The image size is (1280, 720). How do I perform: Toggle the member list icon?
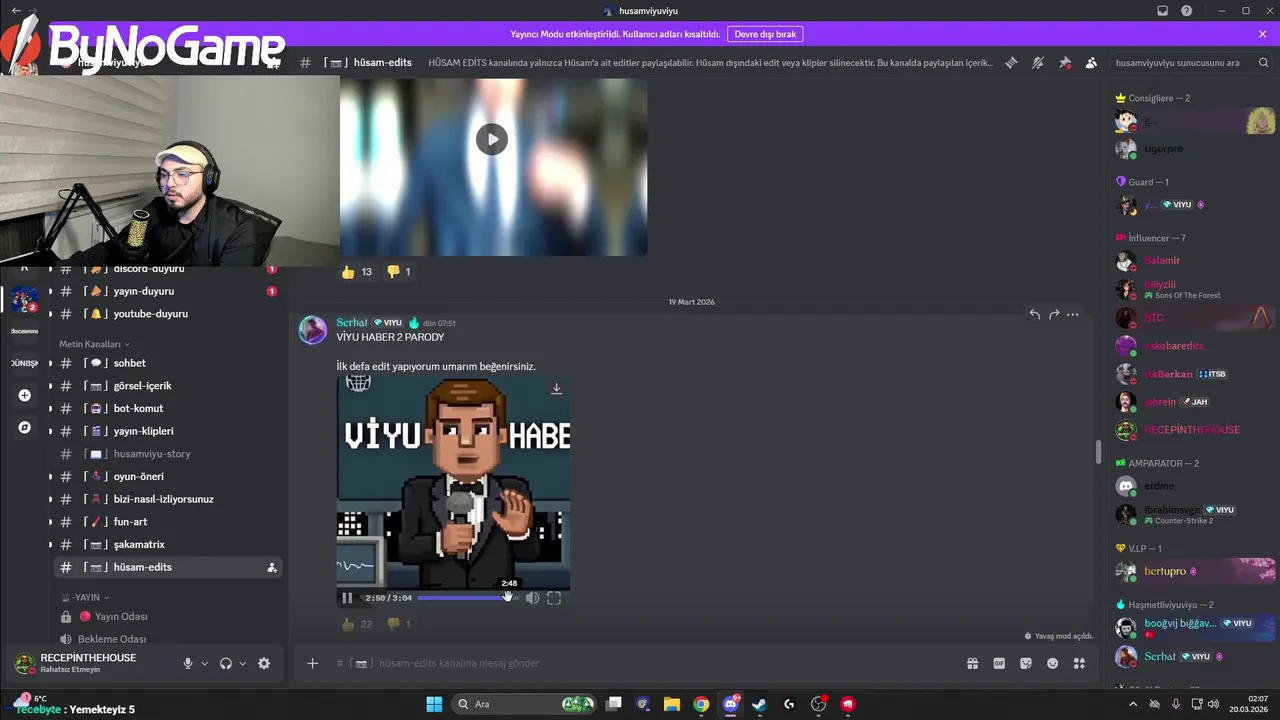(x=1091, y=63)
